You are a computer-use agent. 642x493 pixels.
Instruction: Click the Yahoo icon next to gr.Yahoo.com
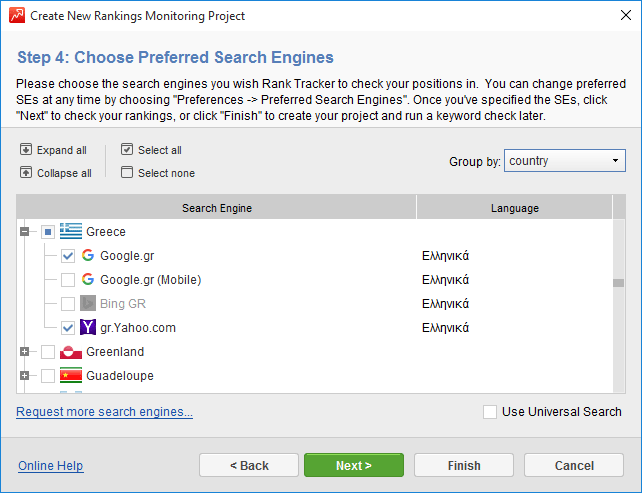coord(88,328)
